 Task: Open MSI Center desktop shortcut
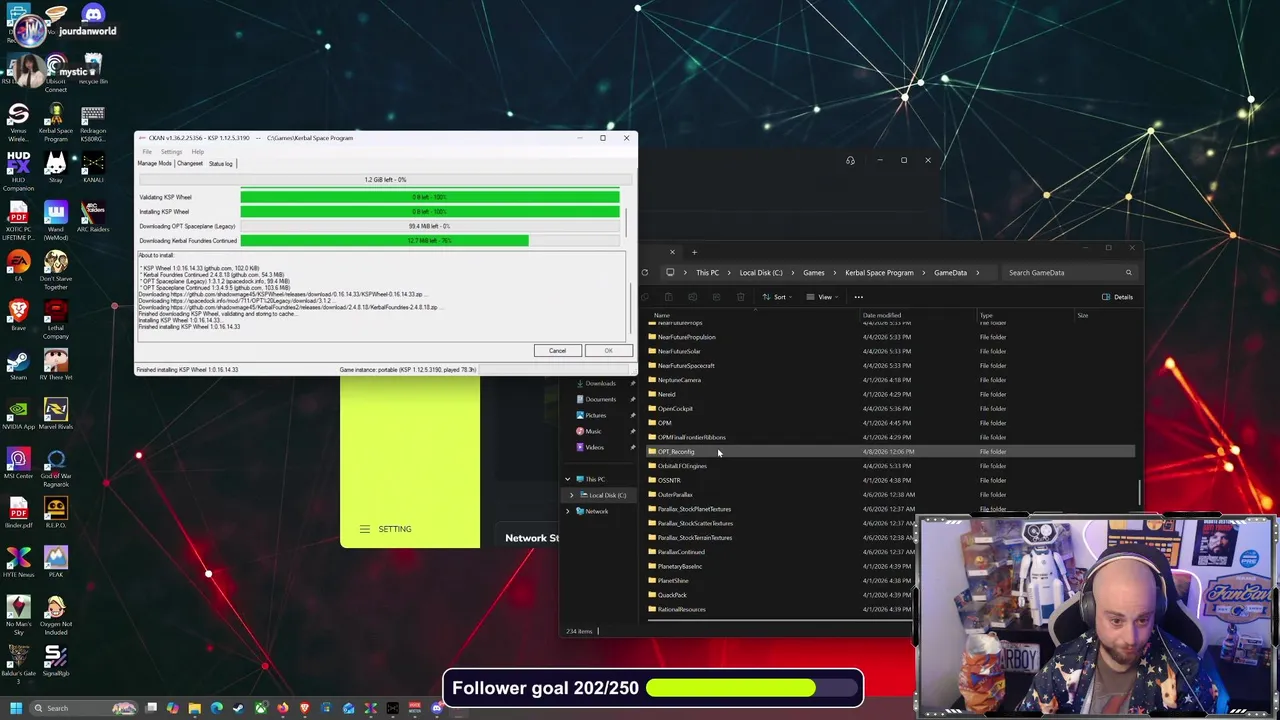18,463
